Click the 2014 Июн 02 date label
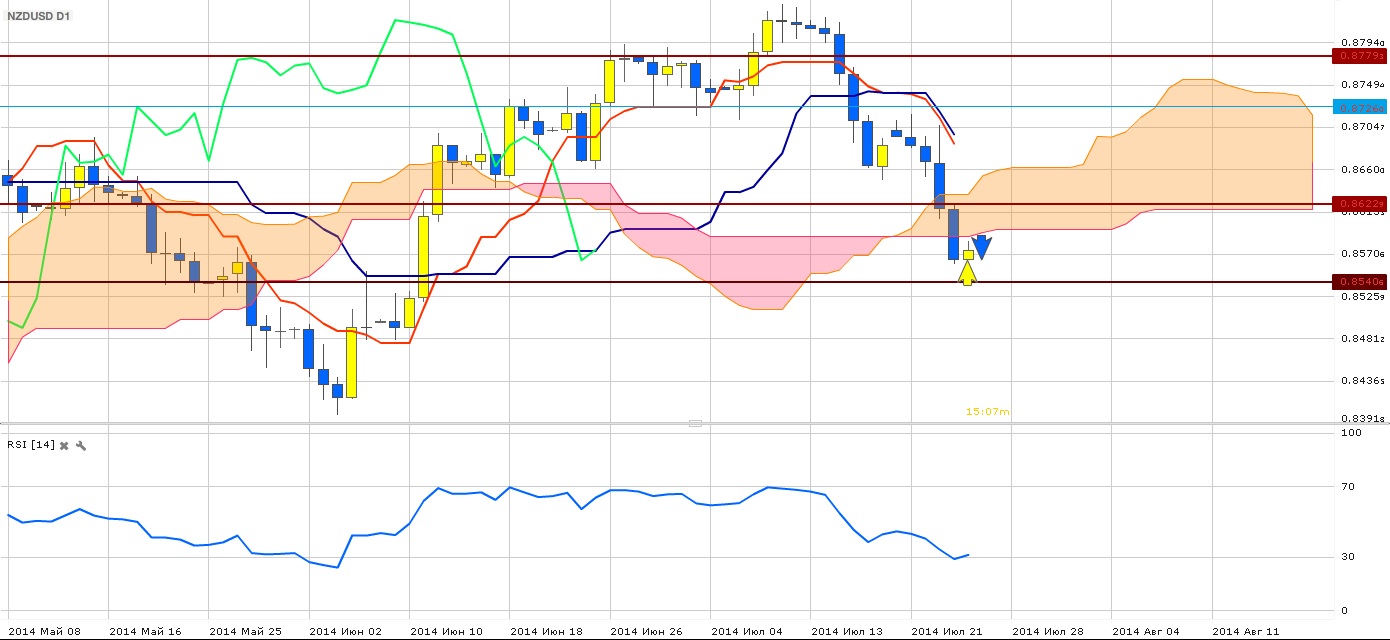 [345, 631]
